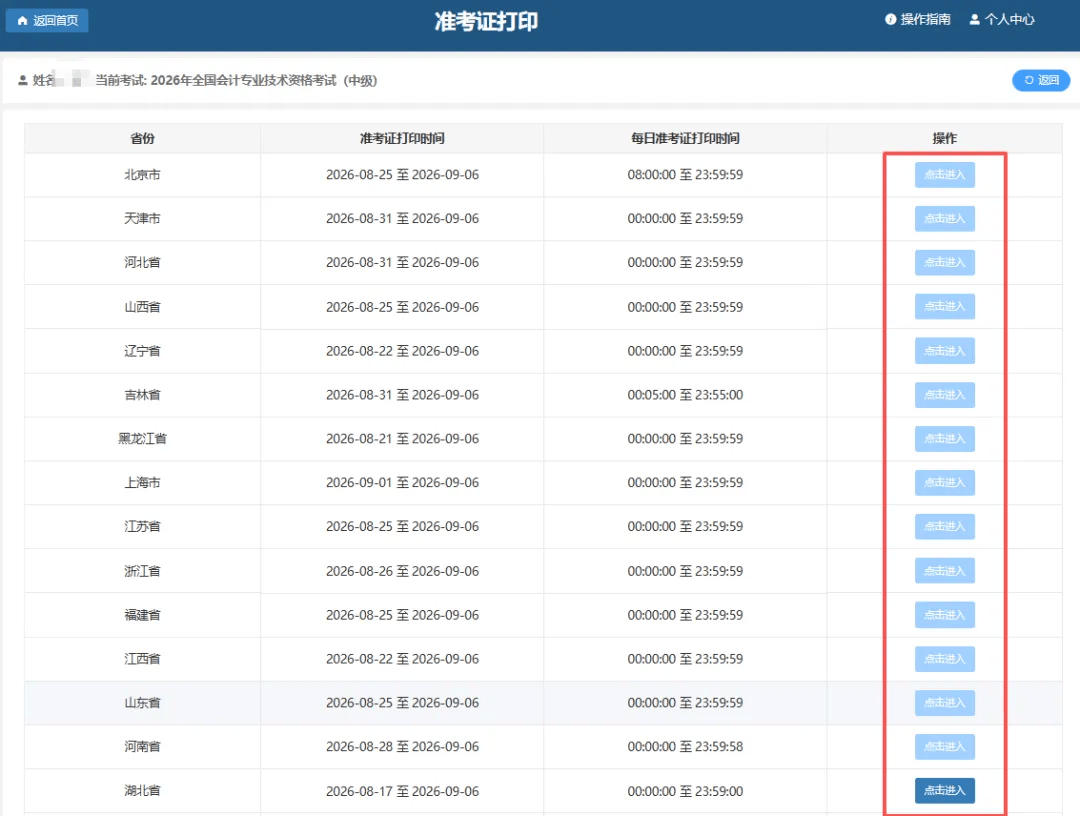Click 点击进入 for 山东省
This screenshot has width=1080, height=816.
(x=944, y=703)
